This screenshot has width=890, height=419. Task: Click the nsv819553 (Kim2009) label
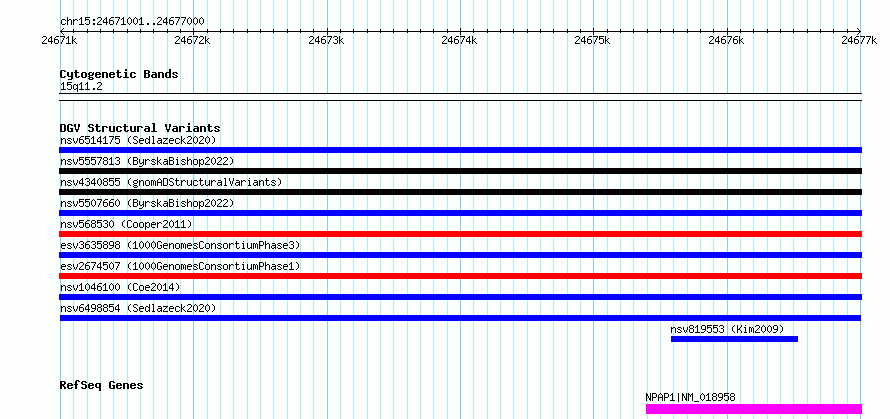727,329
